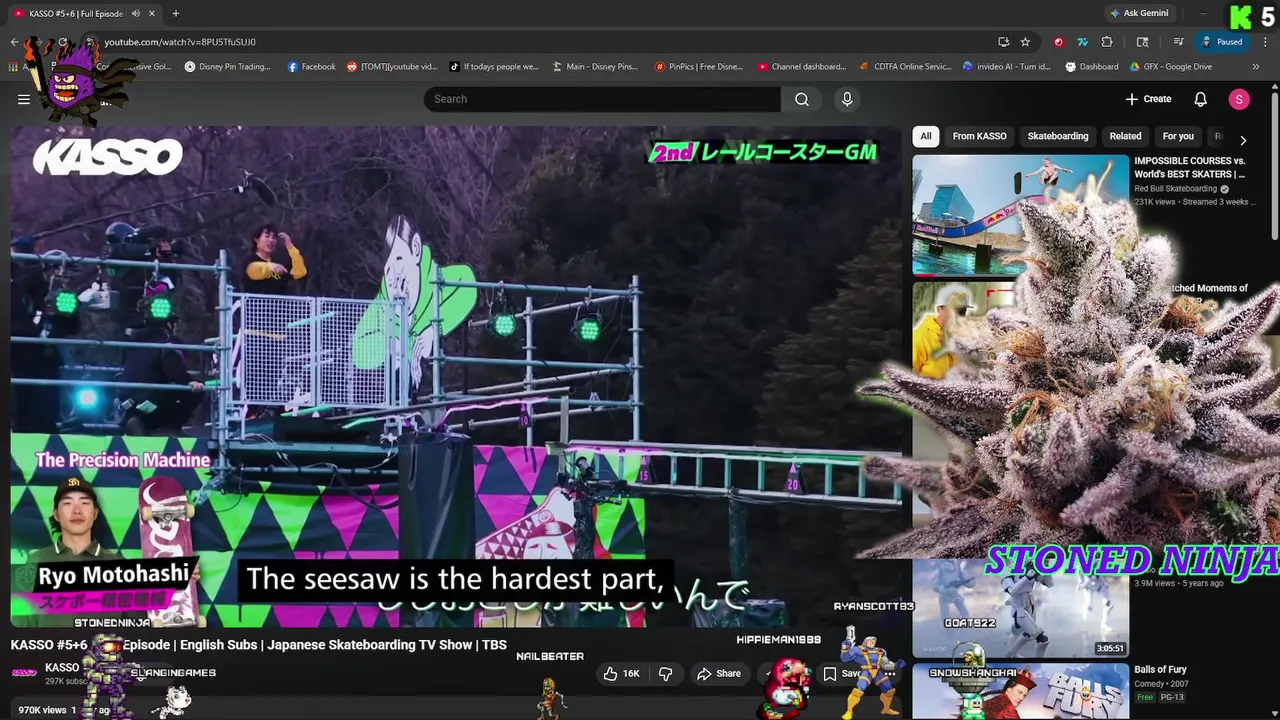Click the video title KASSO #5+6
This screenshot has width=1280, height=720.
(x=258, y=645)
